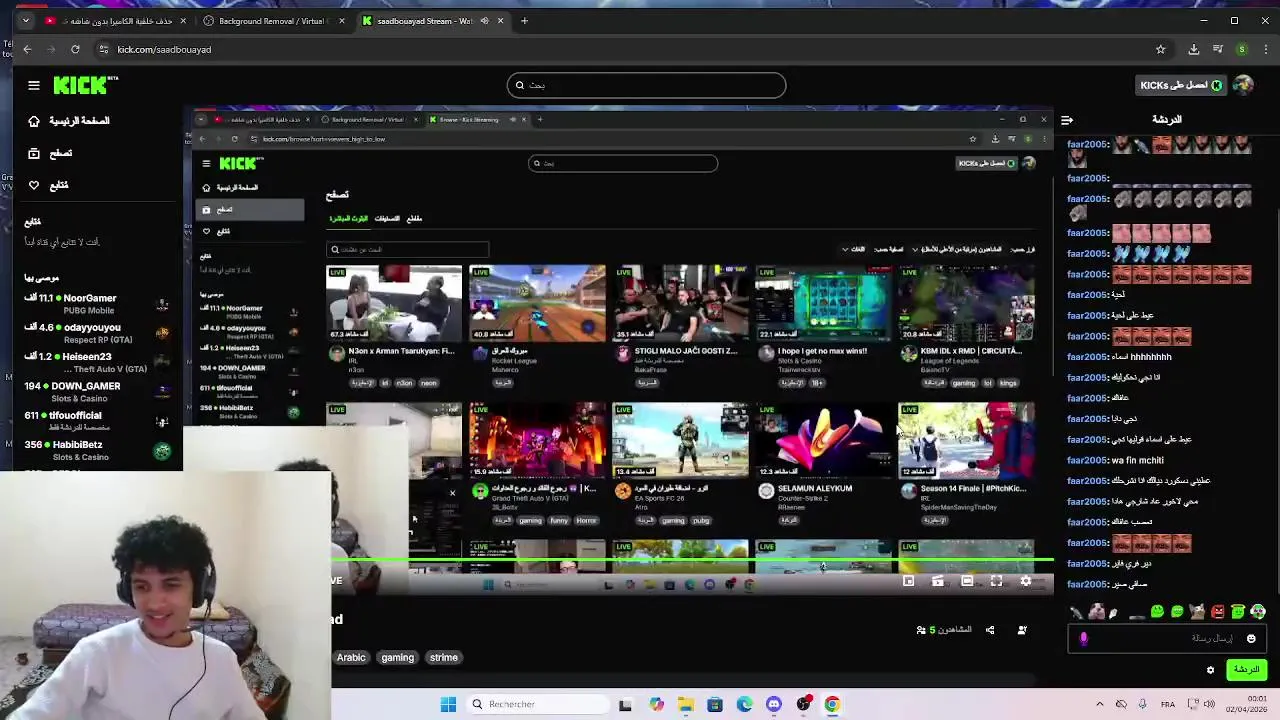This screenshot has height=720, width=1280.
Task: Open Chrome media controls icon
Action: (x=1218, y=49)
